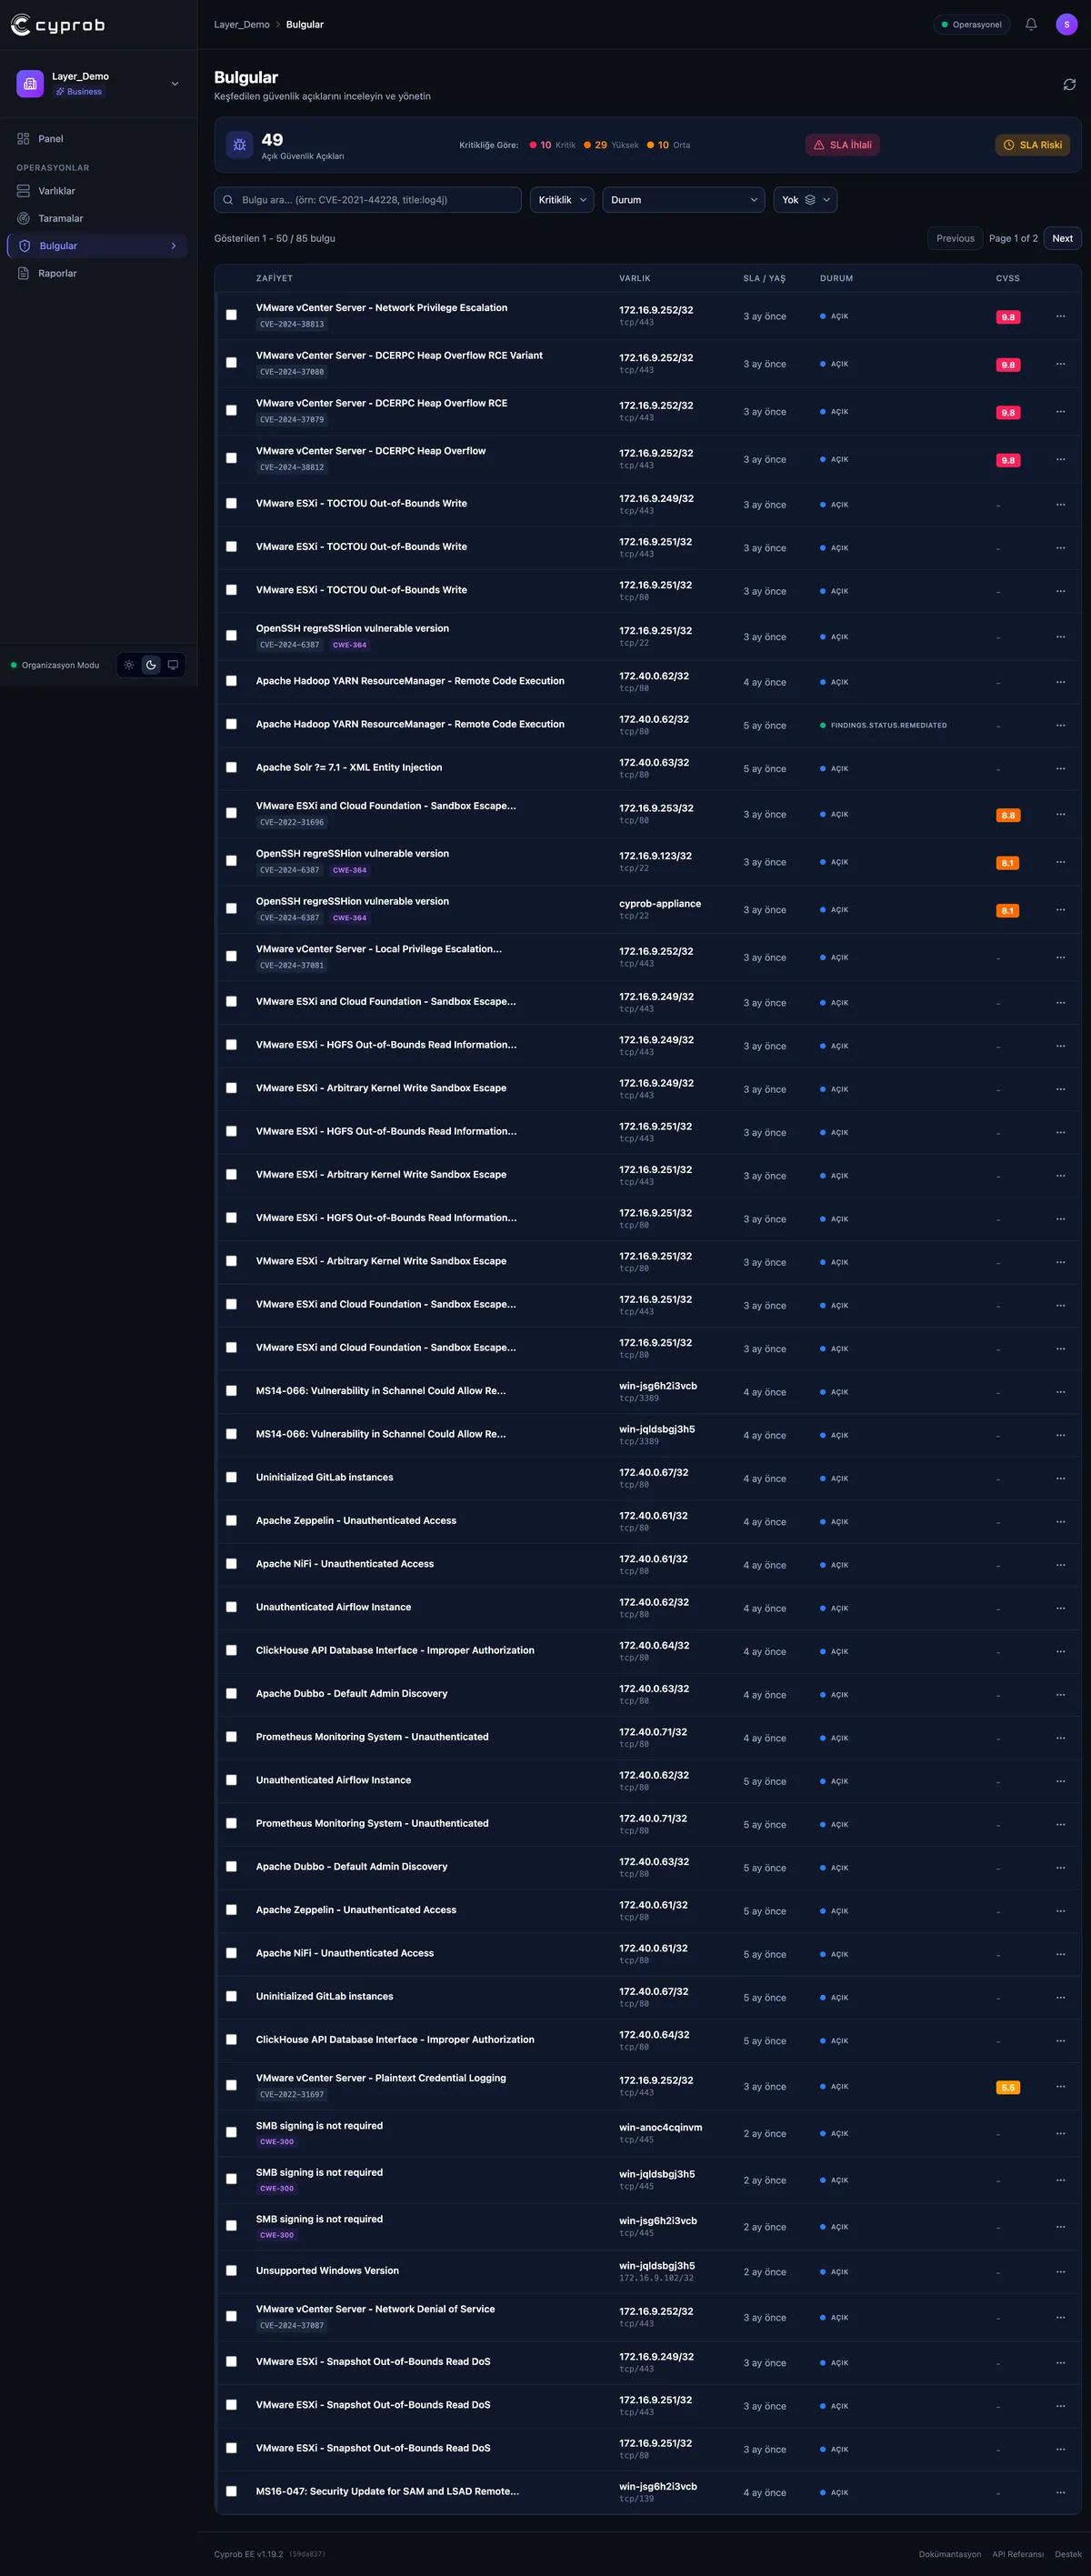
Task: Click Apache NiFi finding with 4 ay önce
Action: click(345, 1563)
